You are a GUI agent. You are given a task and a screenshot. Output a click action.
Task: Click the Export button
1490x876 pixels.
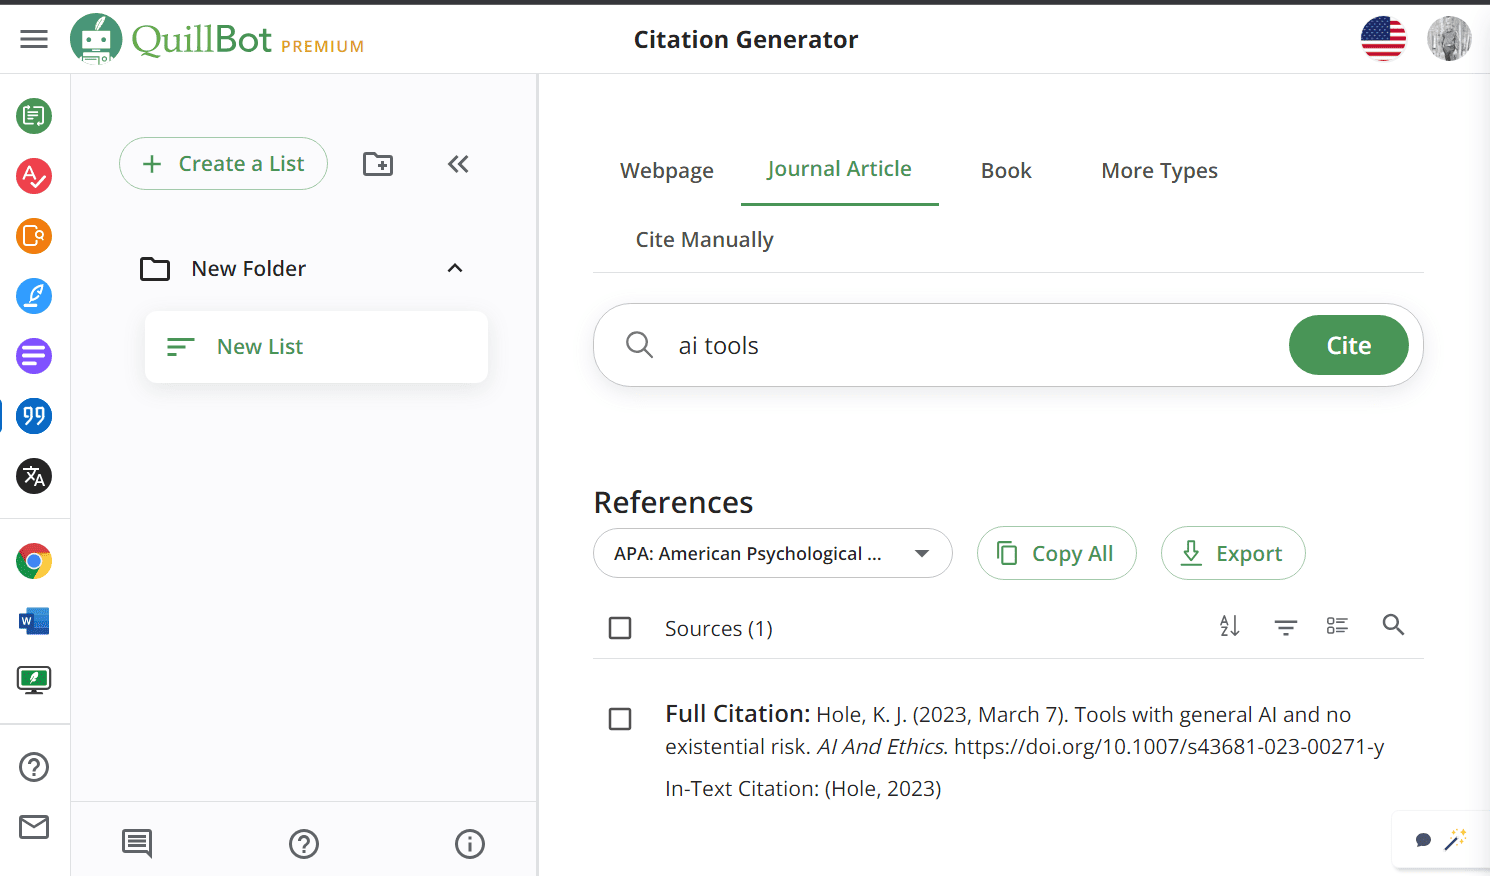[x=1233, y=553]
